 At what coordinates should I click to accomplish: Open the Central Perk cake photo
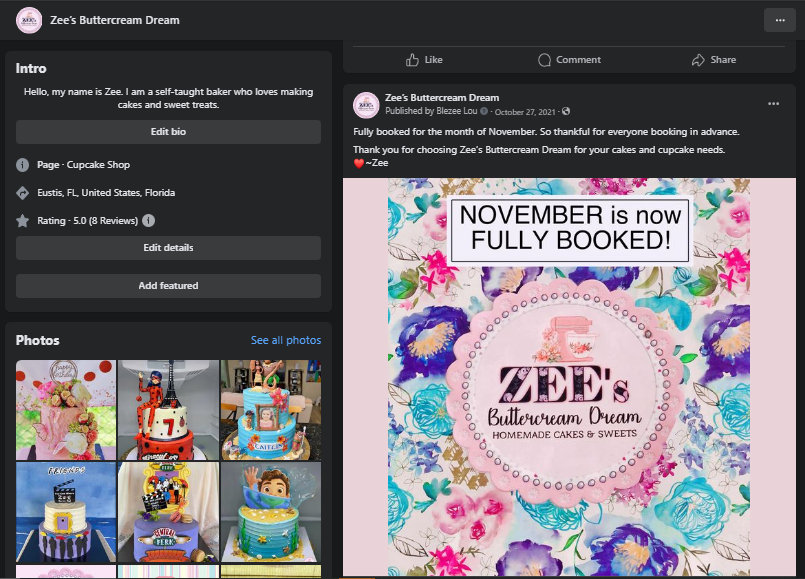click(168, 512)
